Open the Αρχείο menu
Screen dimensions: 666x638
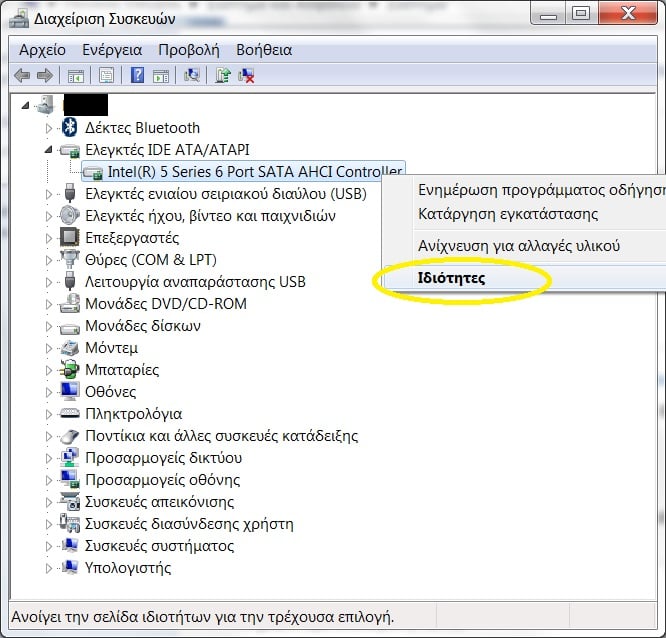coord(42,50)
